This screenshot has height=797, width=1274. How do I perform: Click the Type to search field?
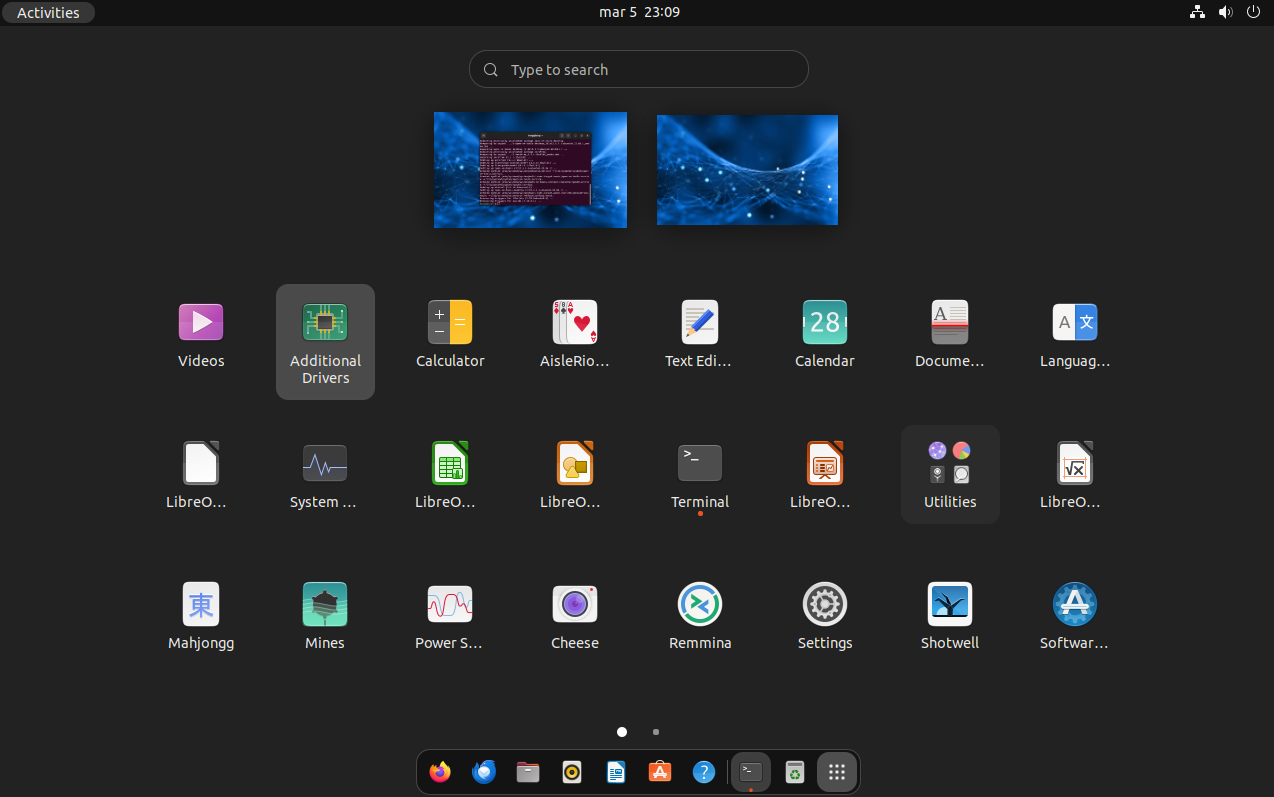pyautogui.click(x=639, y=70)
